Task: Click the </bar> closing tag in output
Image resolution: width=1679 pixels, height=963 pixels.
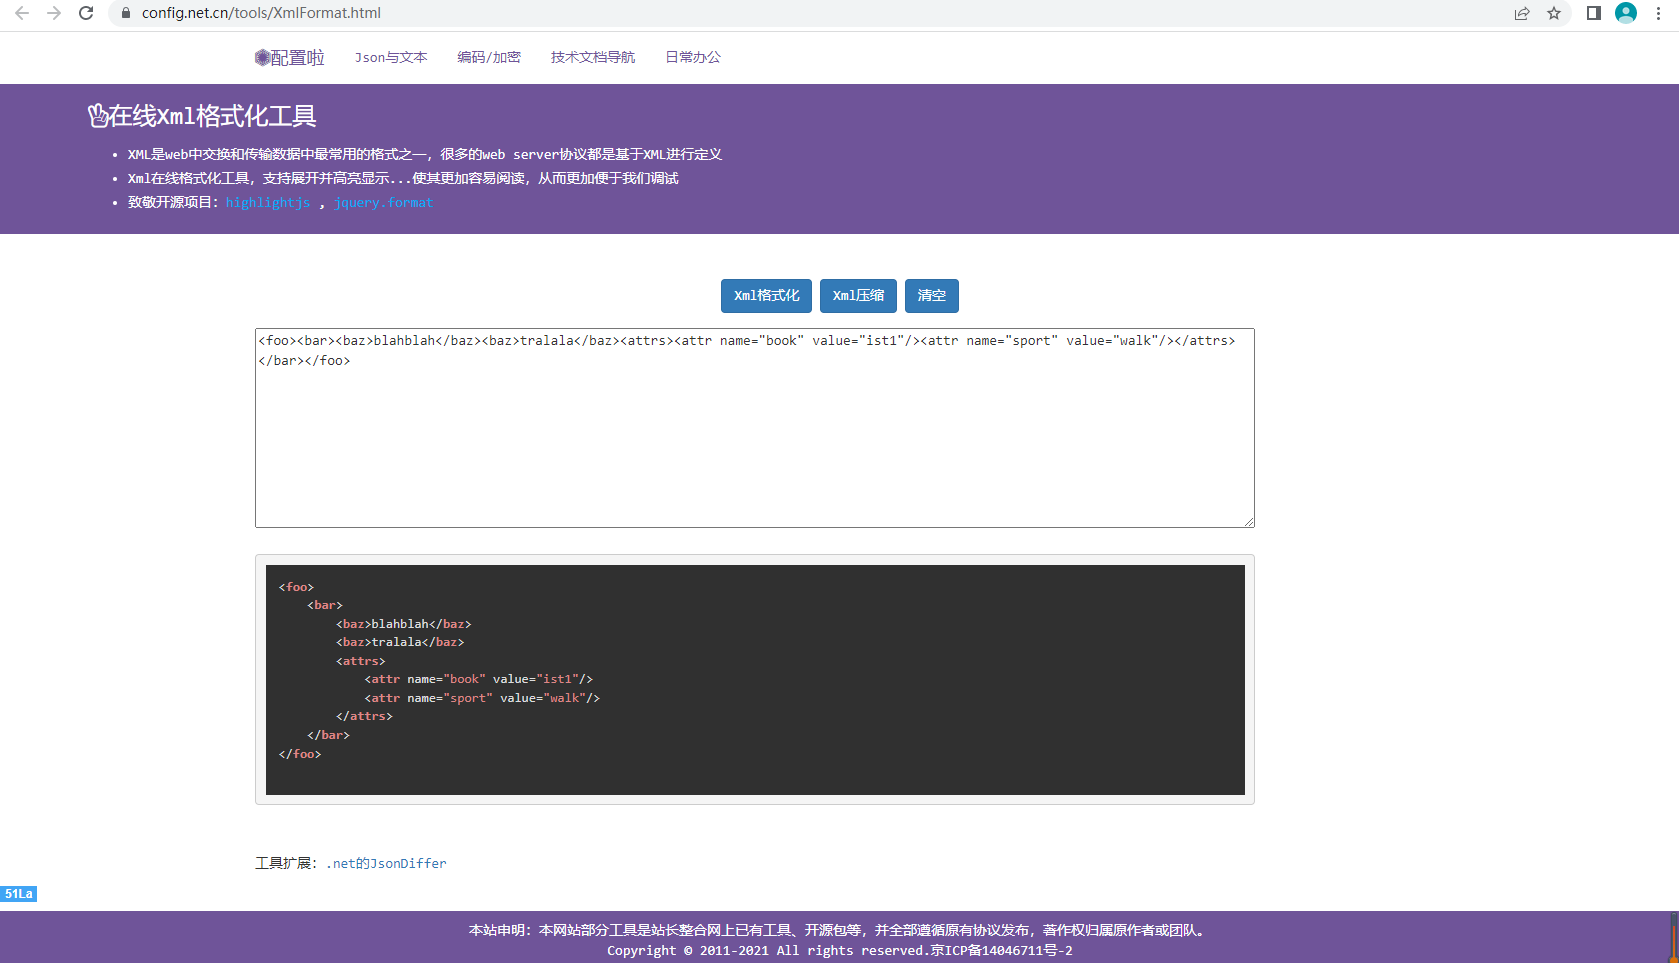Action: [328, 735]
